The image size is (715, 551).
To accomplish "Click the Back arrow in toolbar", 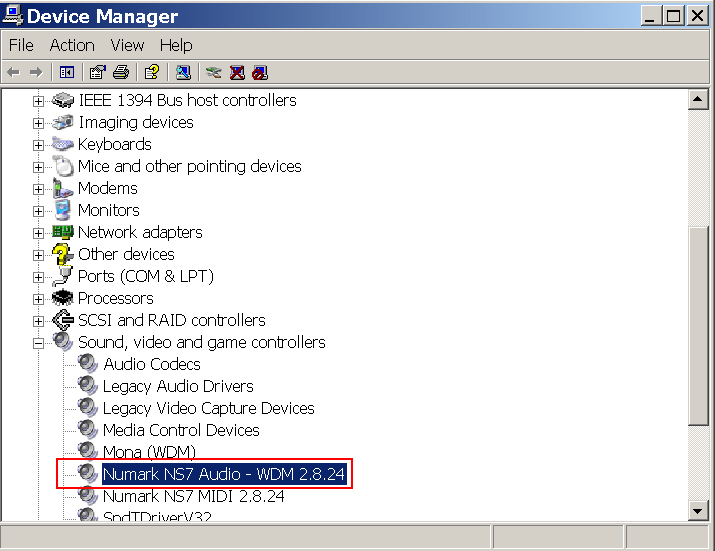I will 14,72.
